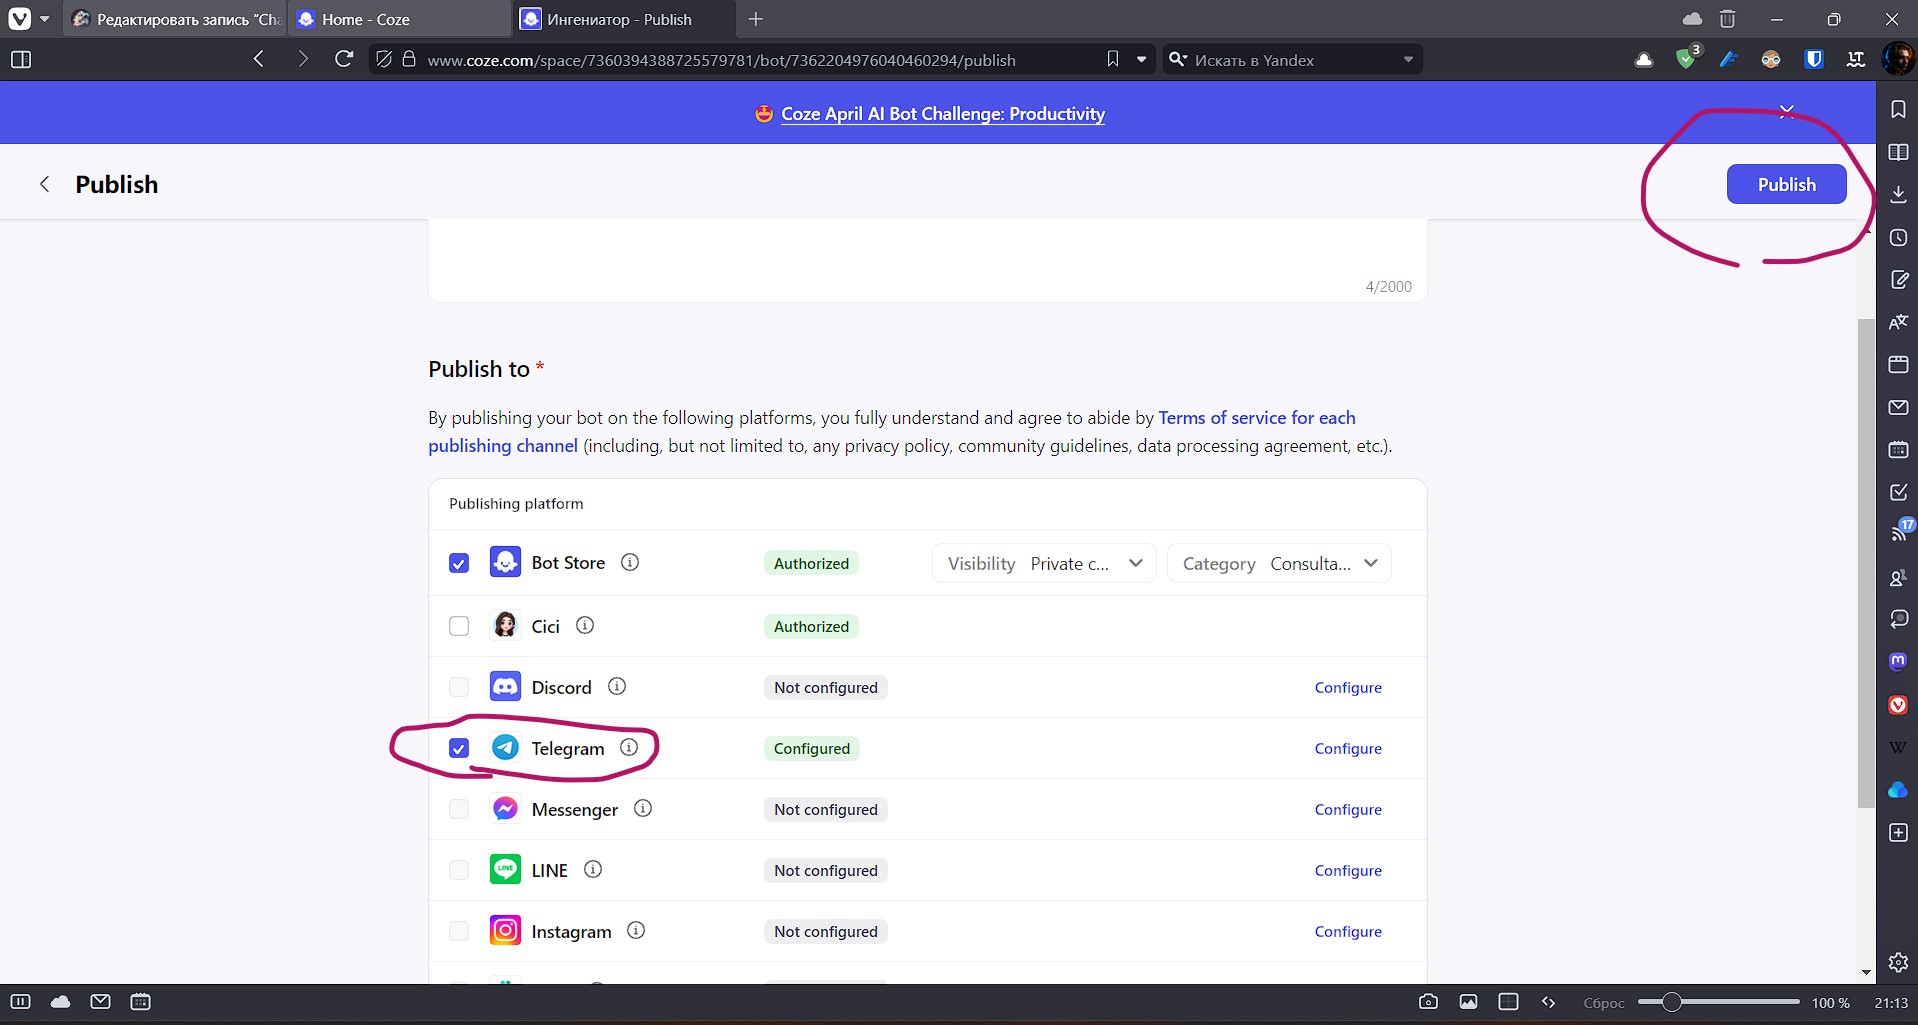Capture page with camera icon
Screen dimensions: 1918x1025
[1428, 1002]
